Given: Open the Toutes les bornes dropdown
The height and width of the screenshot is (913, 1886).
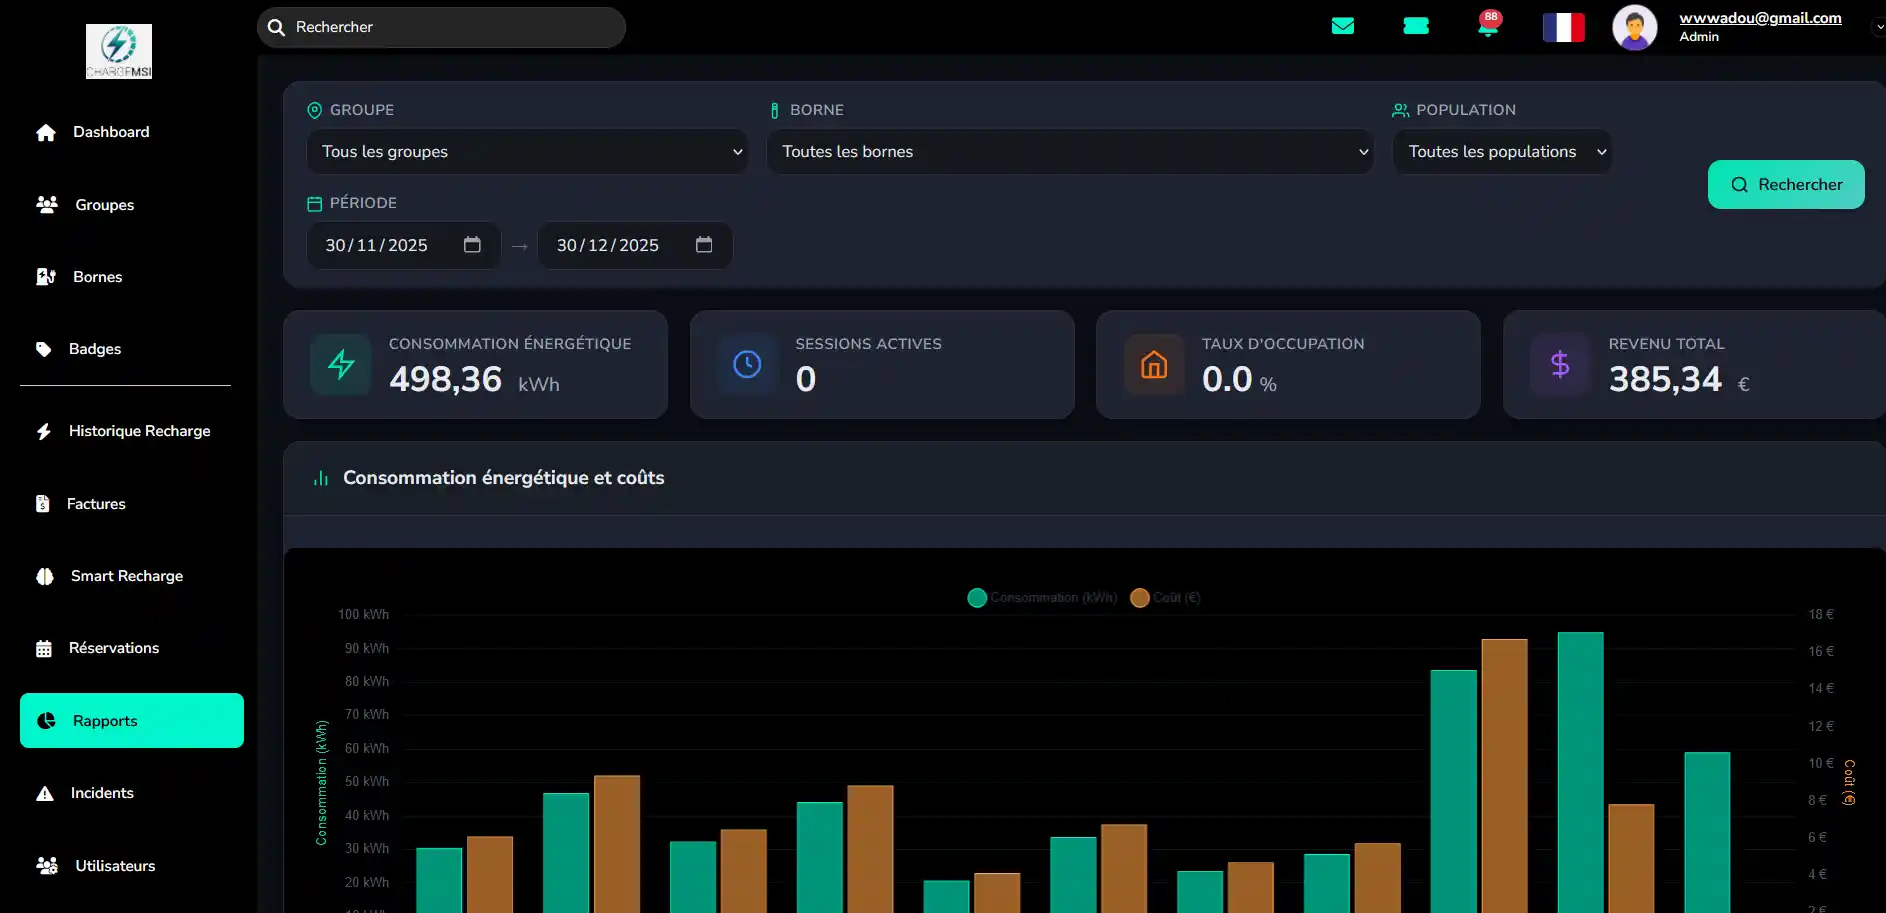Looking at the screenshot, I should pyautogui.click(x=1069, y=152).
